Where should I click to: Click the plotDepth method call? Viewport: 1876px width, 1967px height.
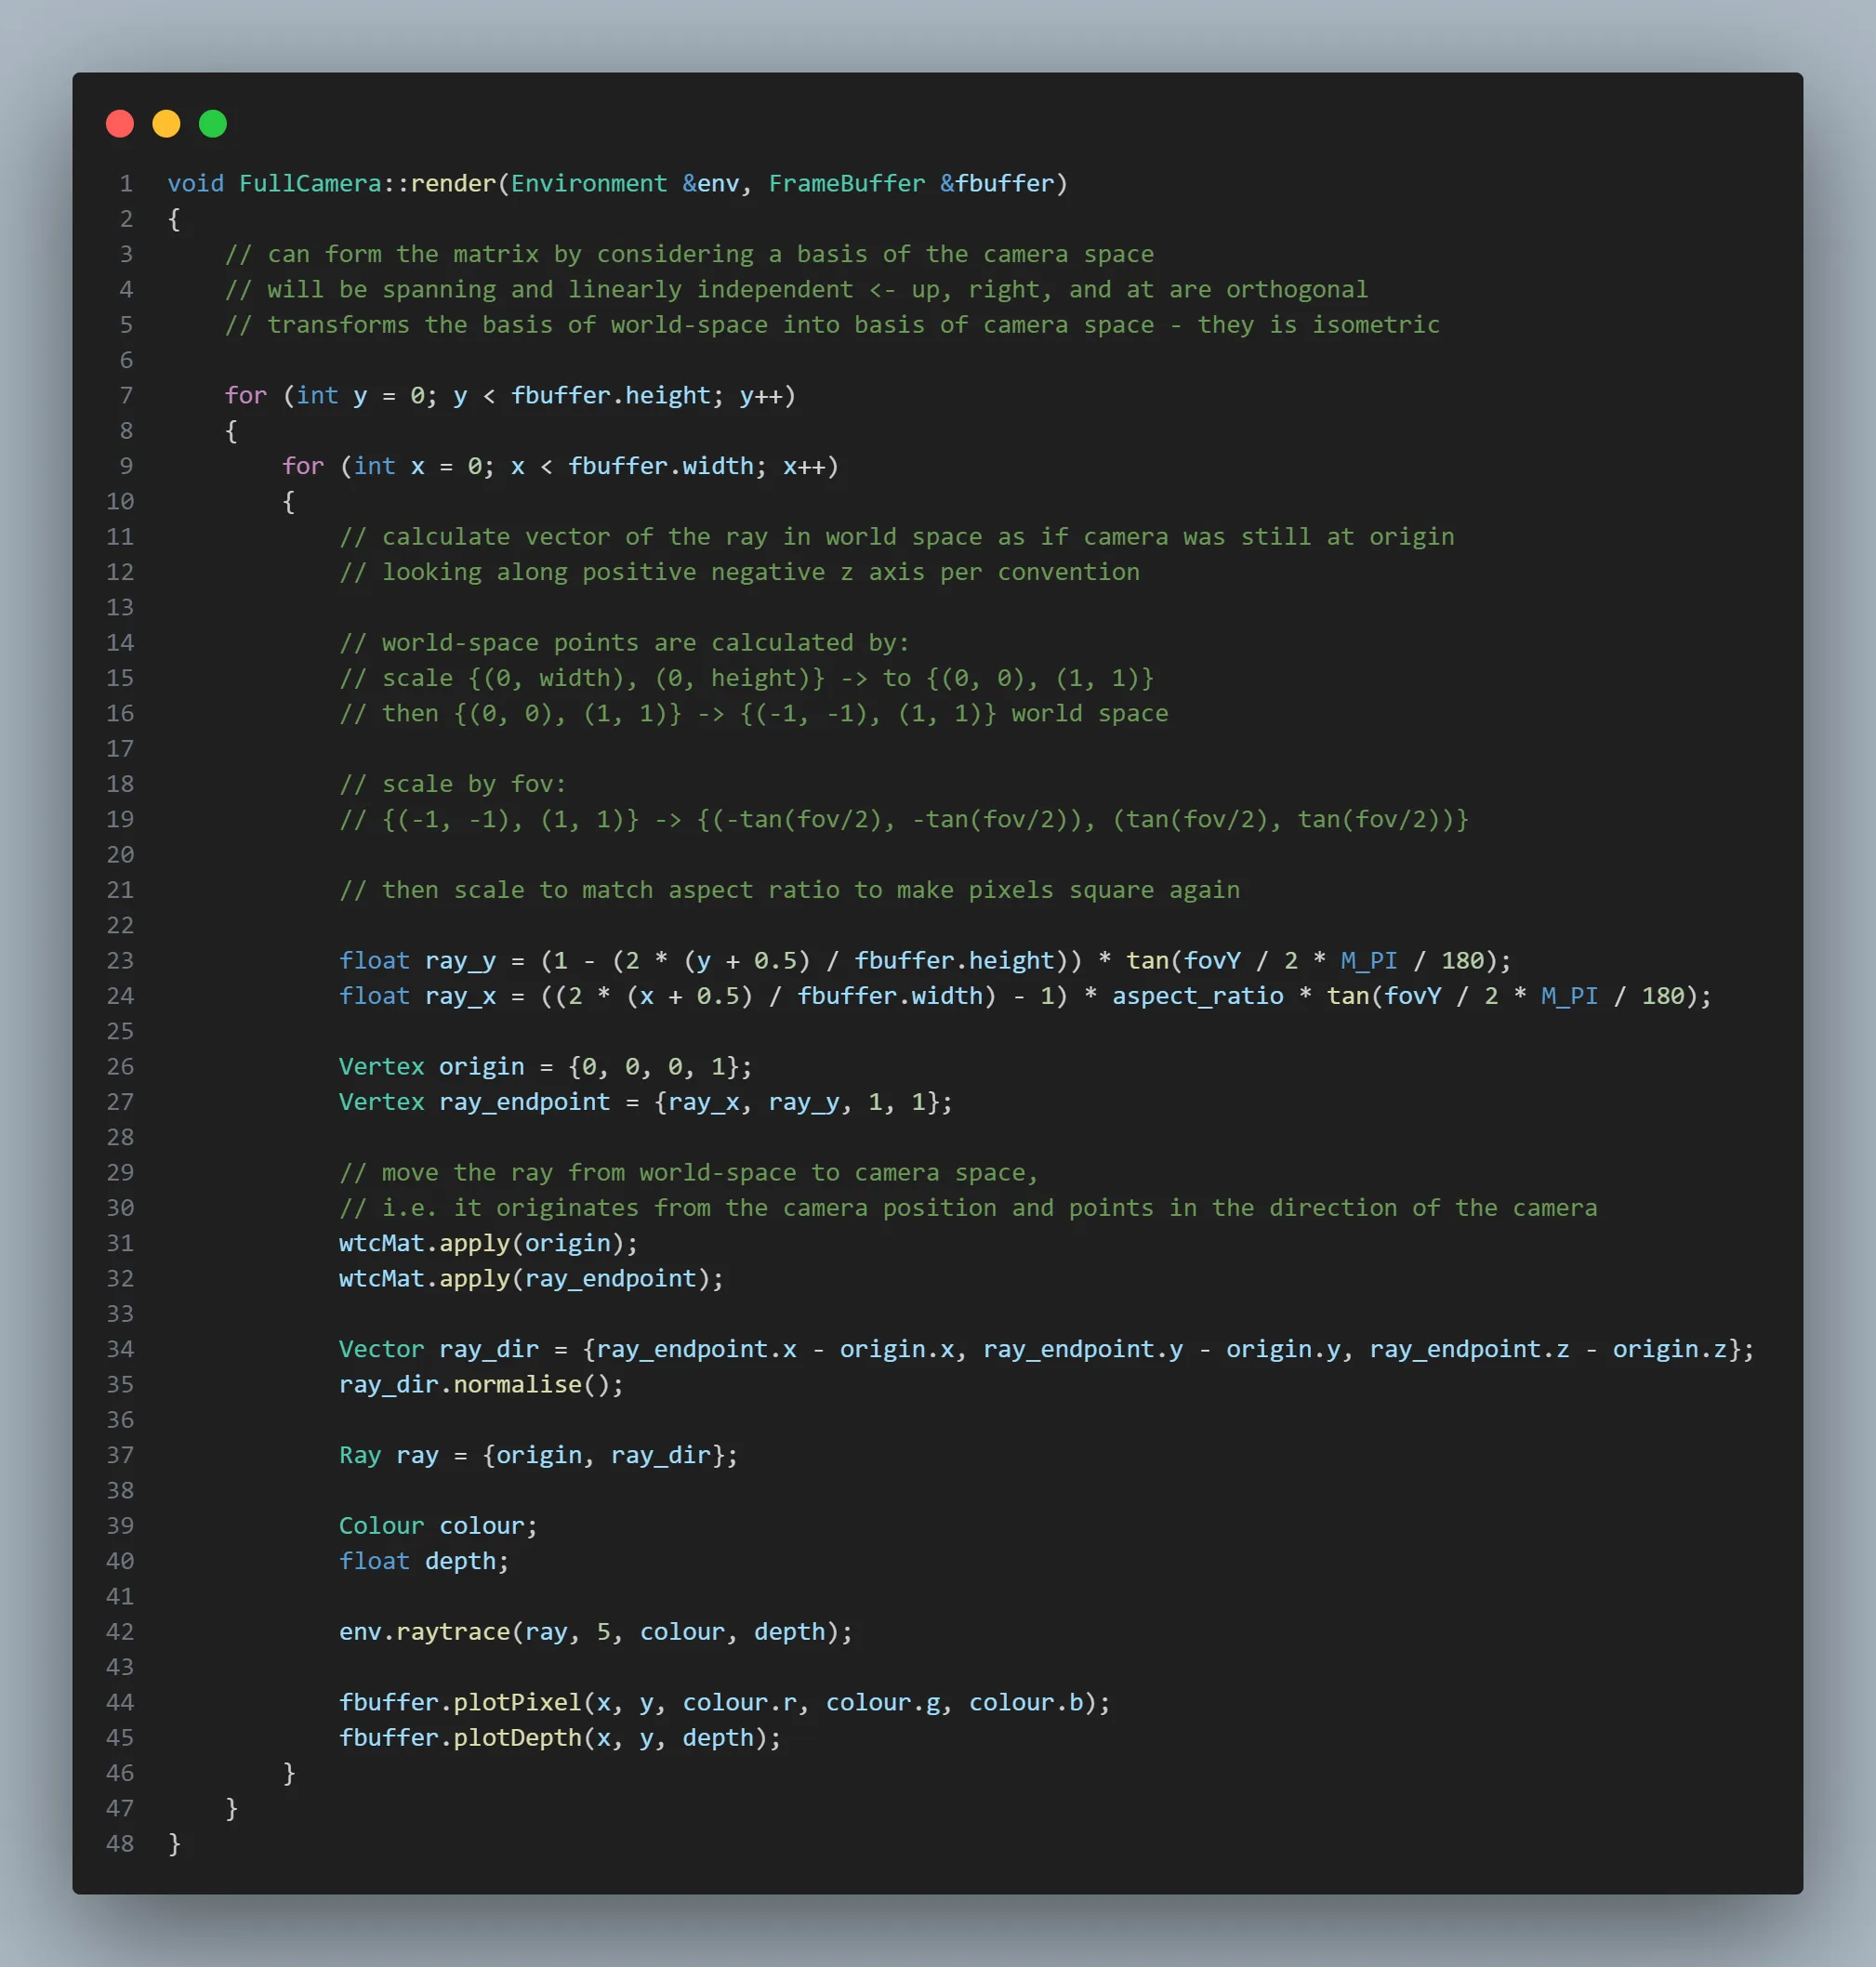(x=518, y=1738)
